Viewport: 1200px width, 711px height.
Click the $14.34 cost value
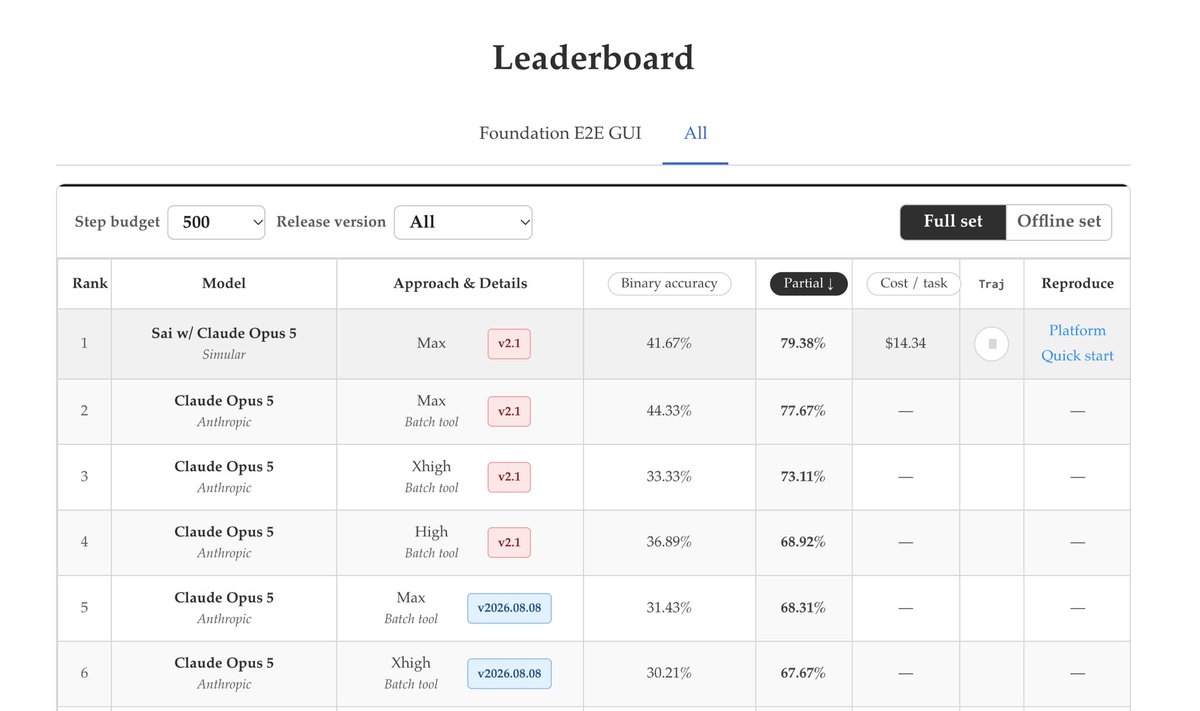(x=905, y=343)
